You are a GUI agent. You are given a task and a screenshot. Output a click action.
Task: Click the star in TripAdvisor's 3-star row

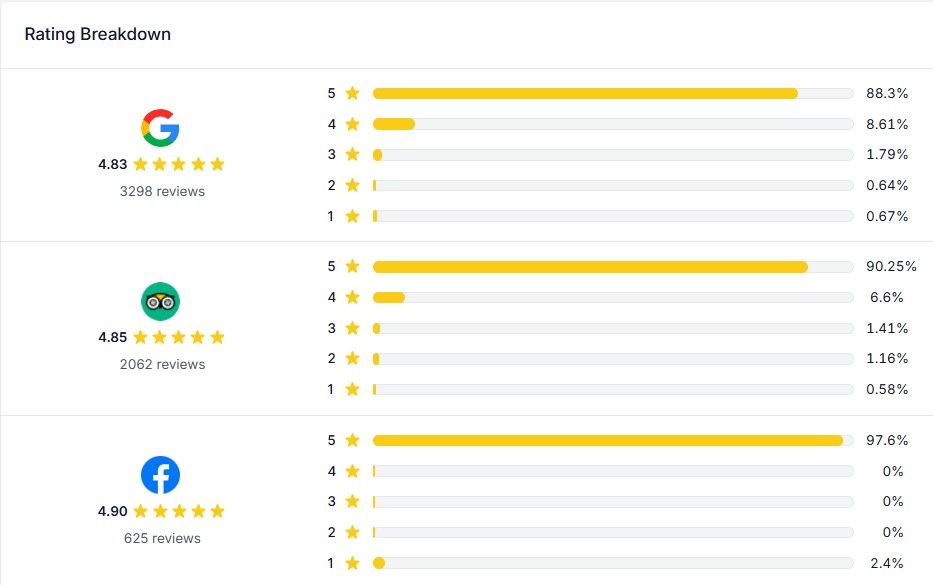(x=352, y=328)
